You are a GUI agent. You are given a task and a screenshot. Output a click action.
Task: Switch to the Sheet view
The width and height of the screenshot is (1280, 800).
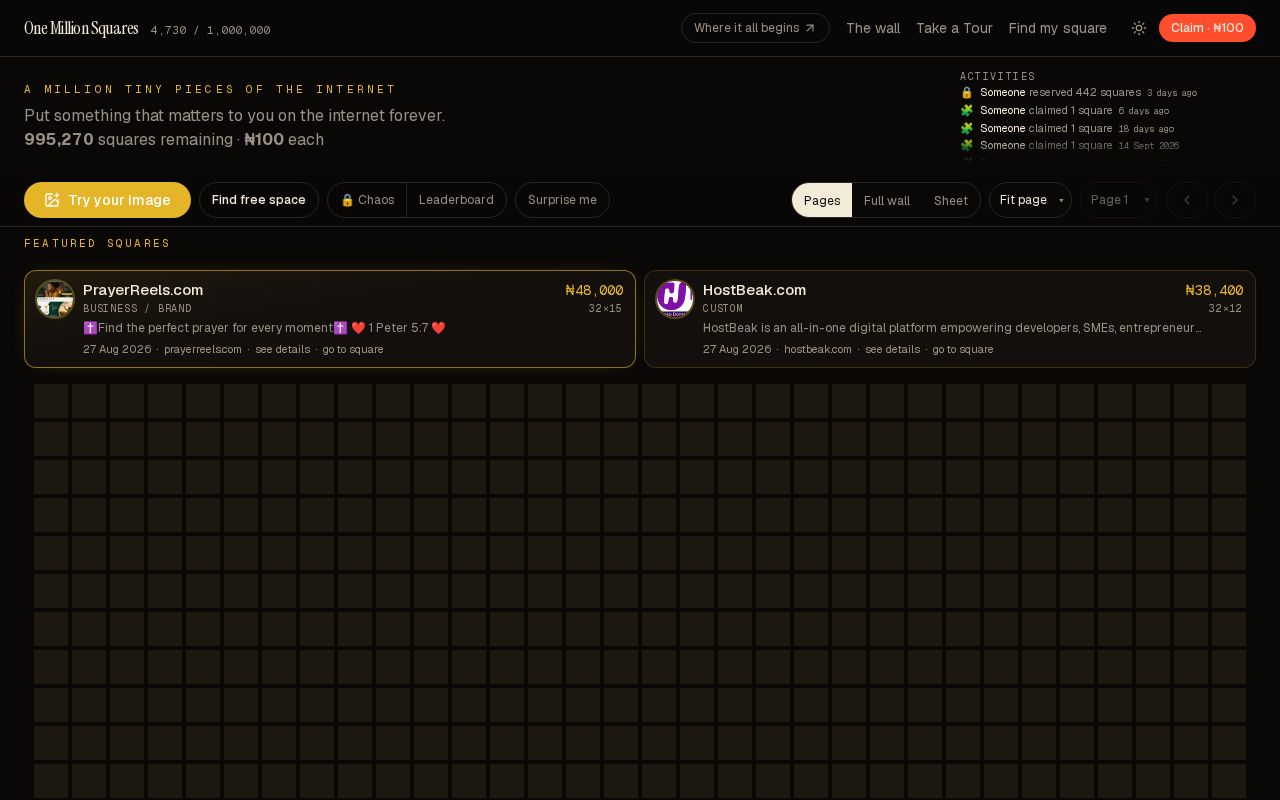pos(951,200)
